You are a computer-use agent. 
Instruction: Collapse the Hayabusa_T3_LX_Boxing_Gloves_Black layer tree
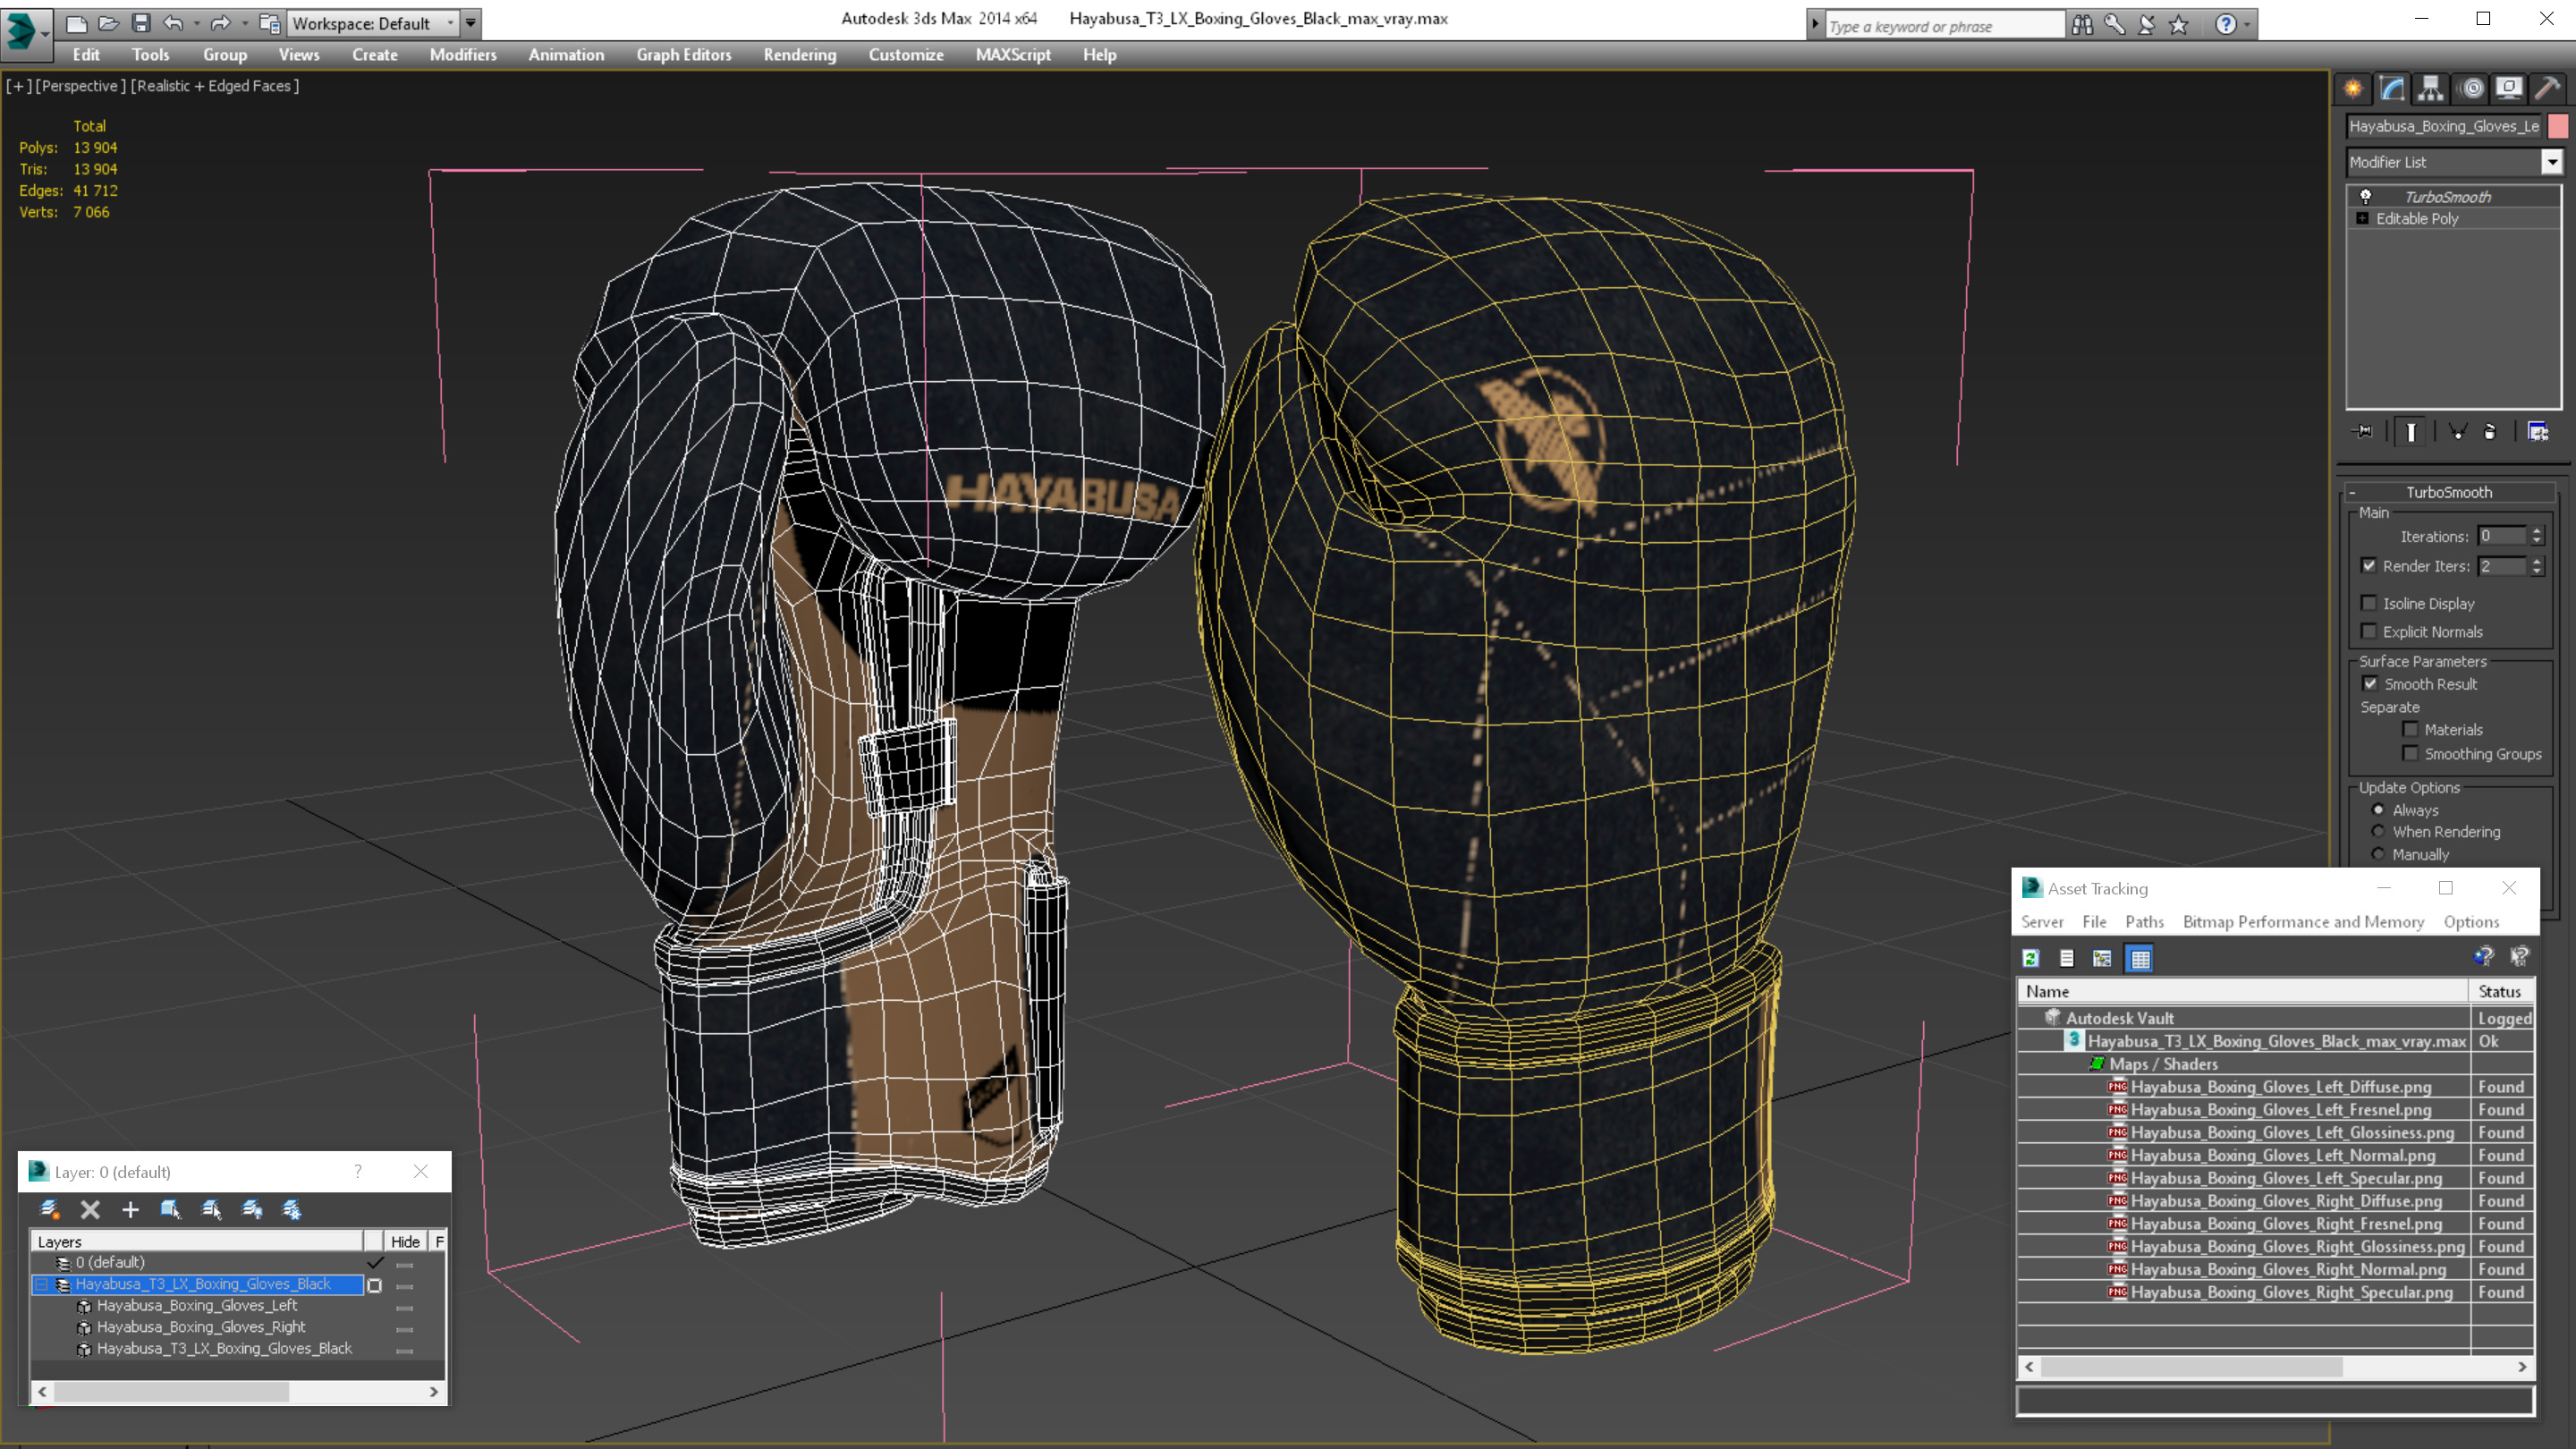(42, 1284)
